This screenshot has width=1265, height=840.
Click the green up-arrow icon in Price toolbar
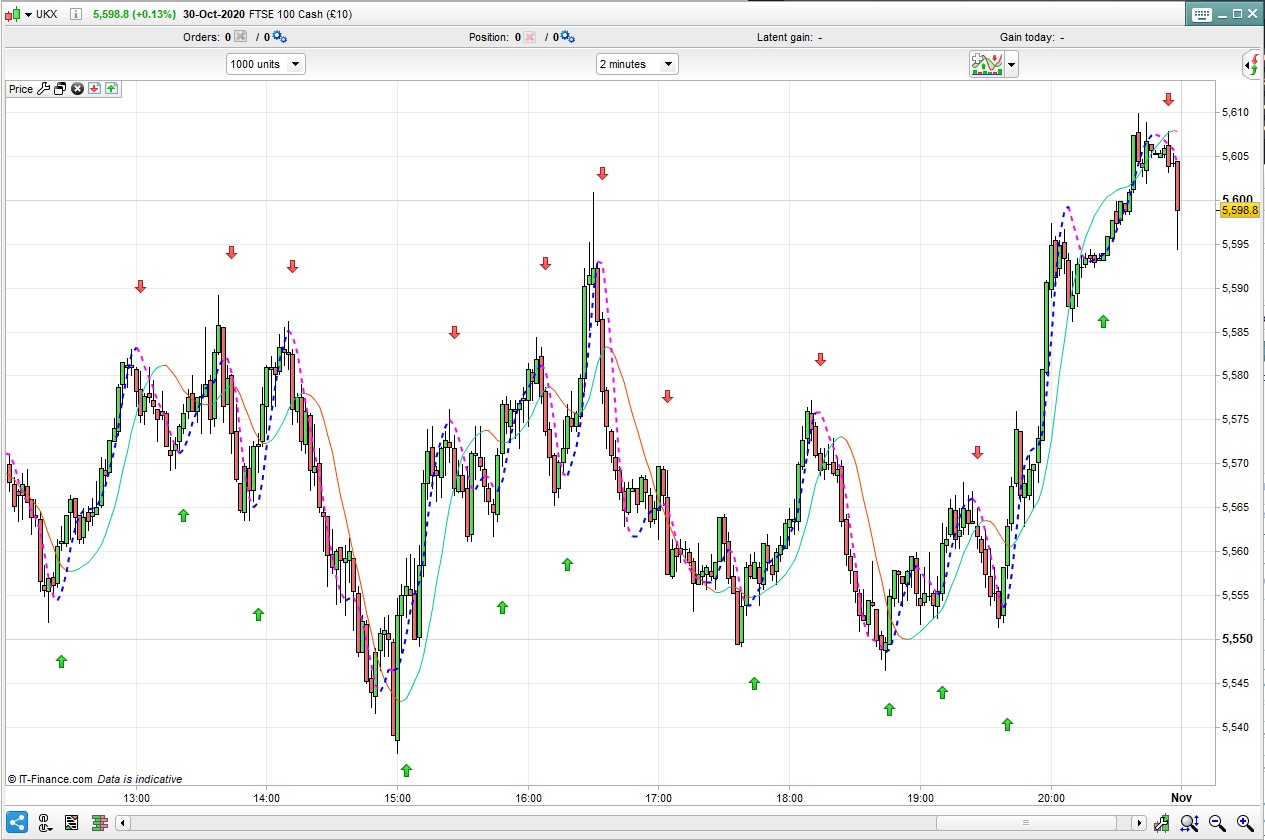click(x=111, y=89)
